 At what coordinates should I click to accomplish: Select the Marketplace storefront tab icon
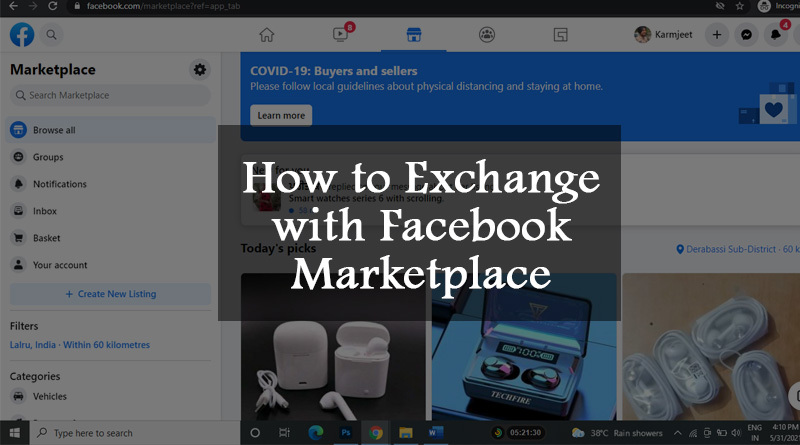[414, 35]
